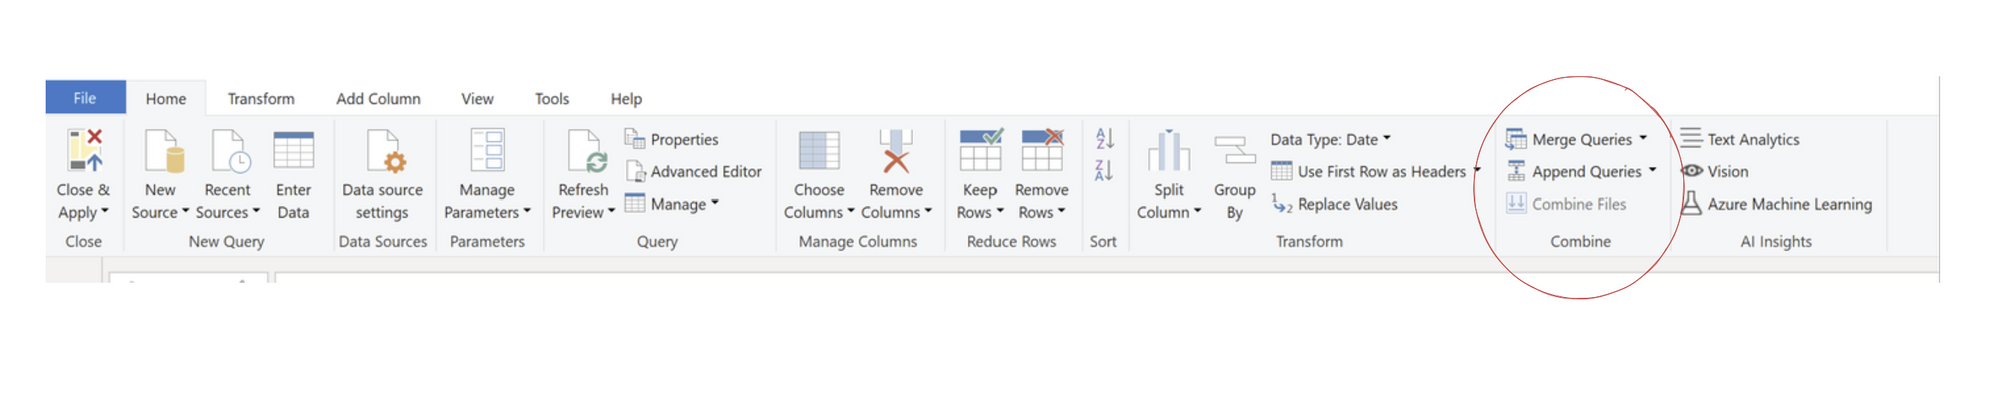Open the File menu
This screenshot has height=398, width=2000.
click(85, 97)
